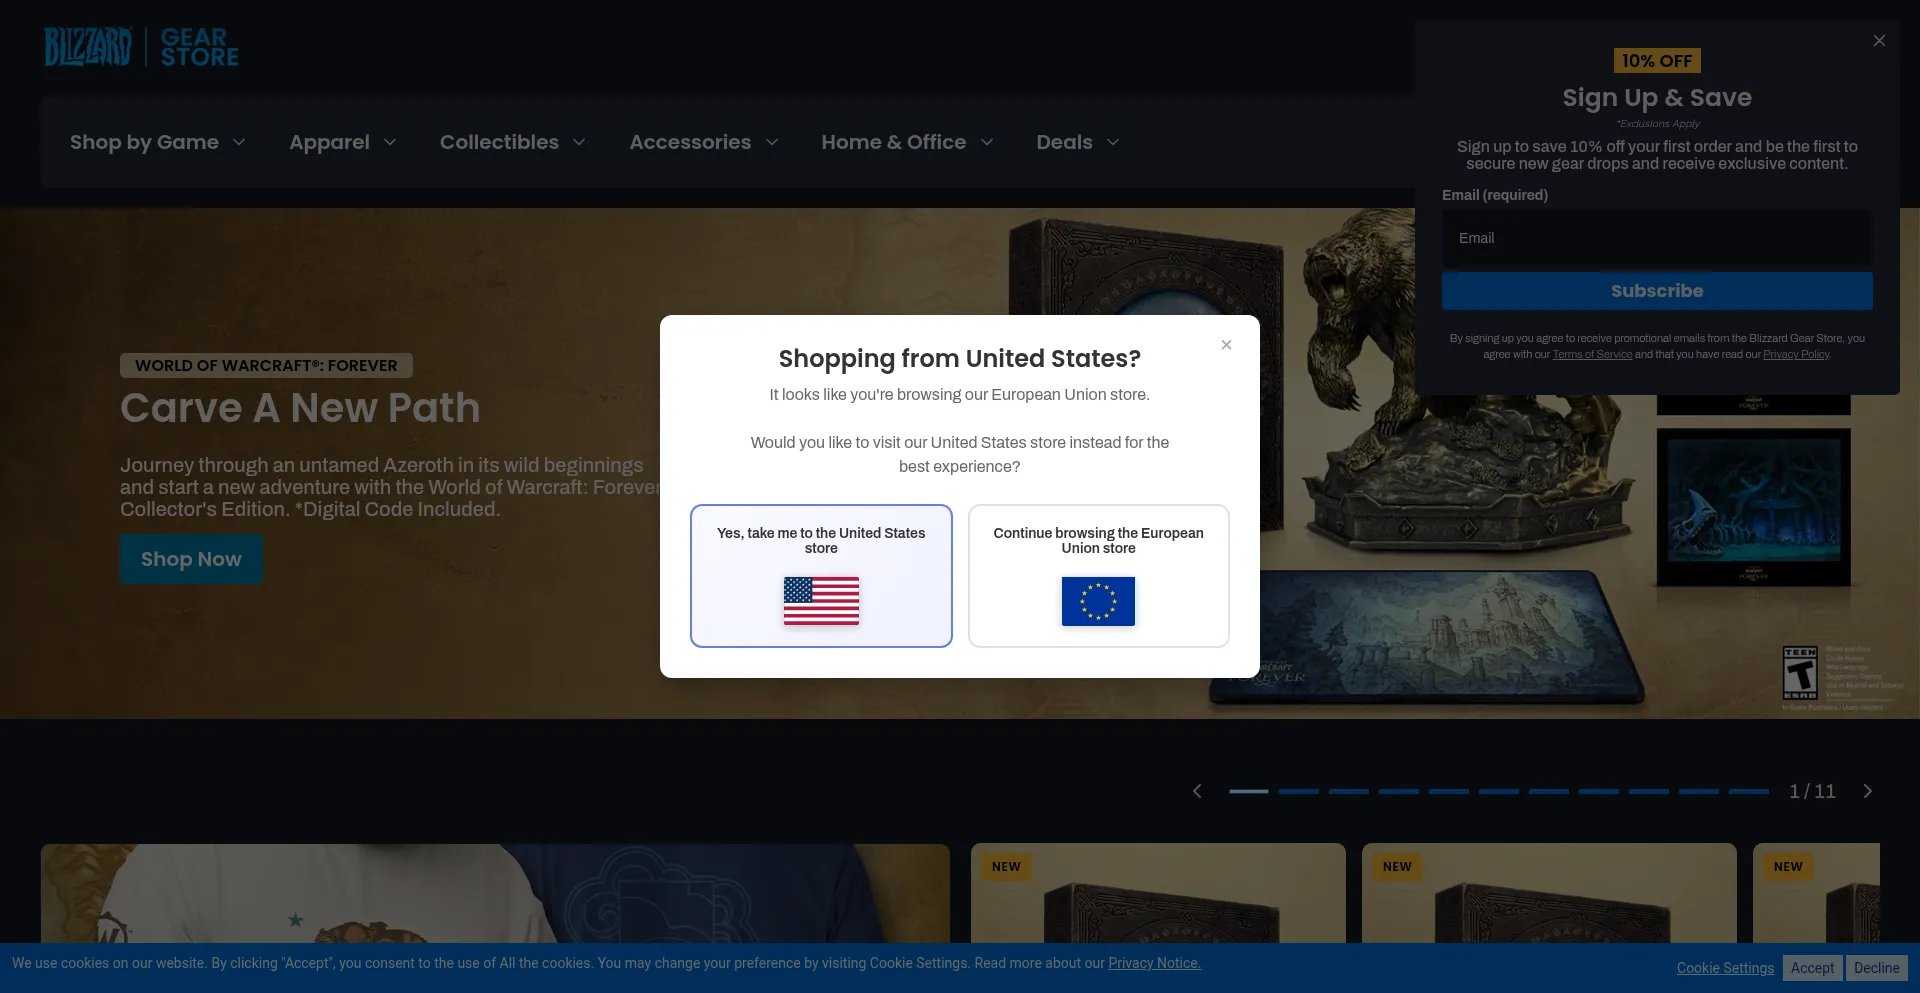Screen dimensions: 1920x993
Task: Go to next carousel slide arrow
Action: click(1867, 791)
